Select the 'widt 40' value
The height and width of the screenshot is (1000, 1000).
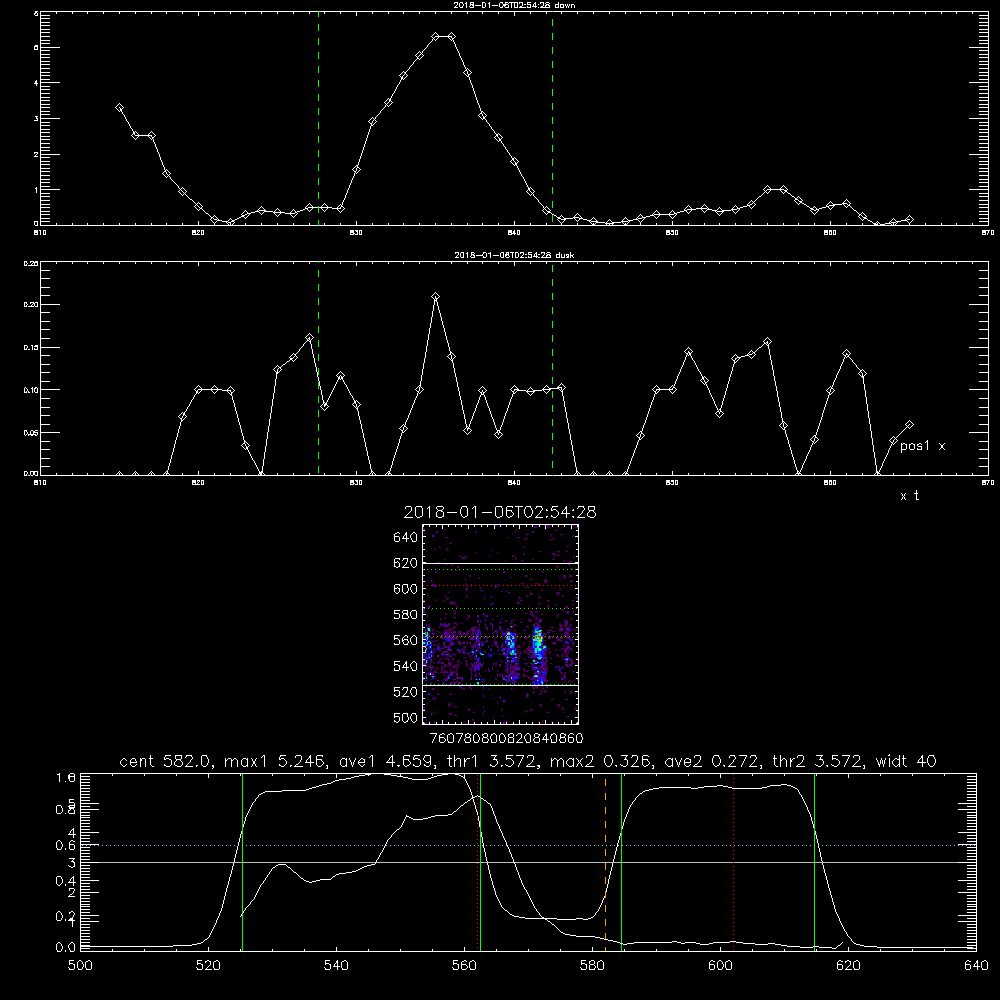click(906, 761)
